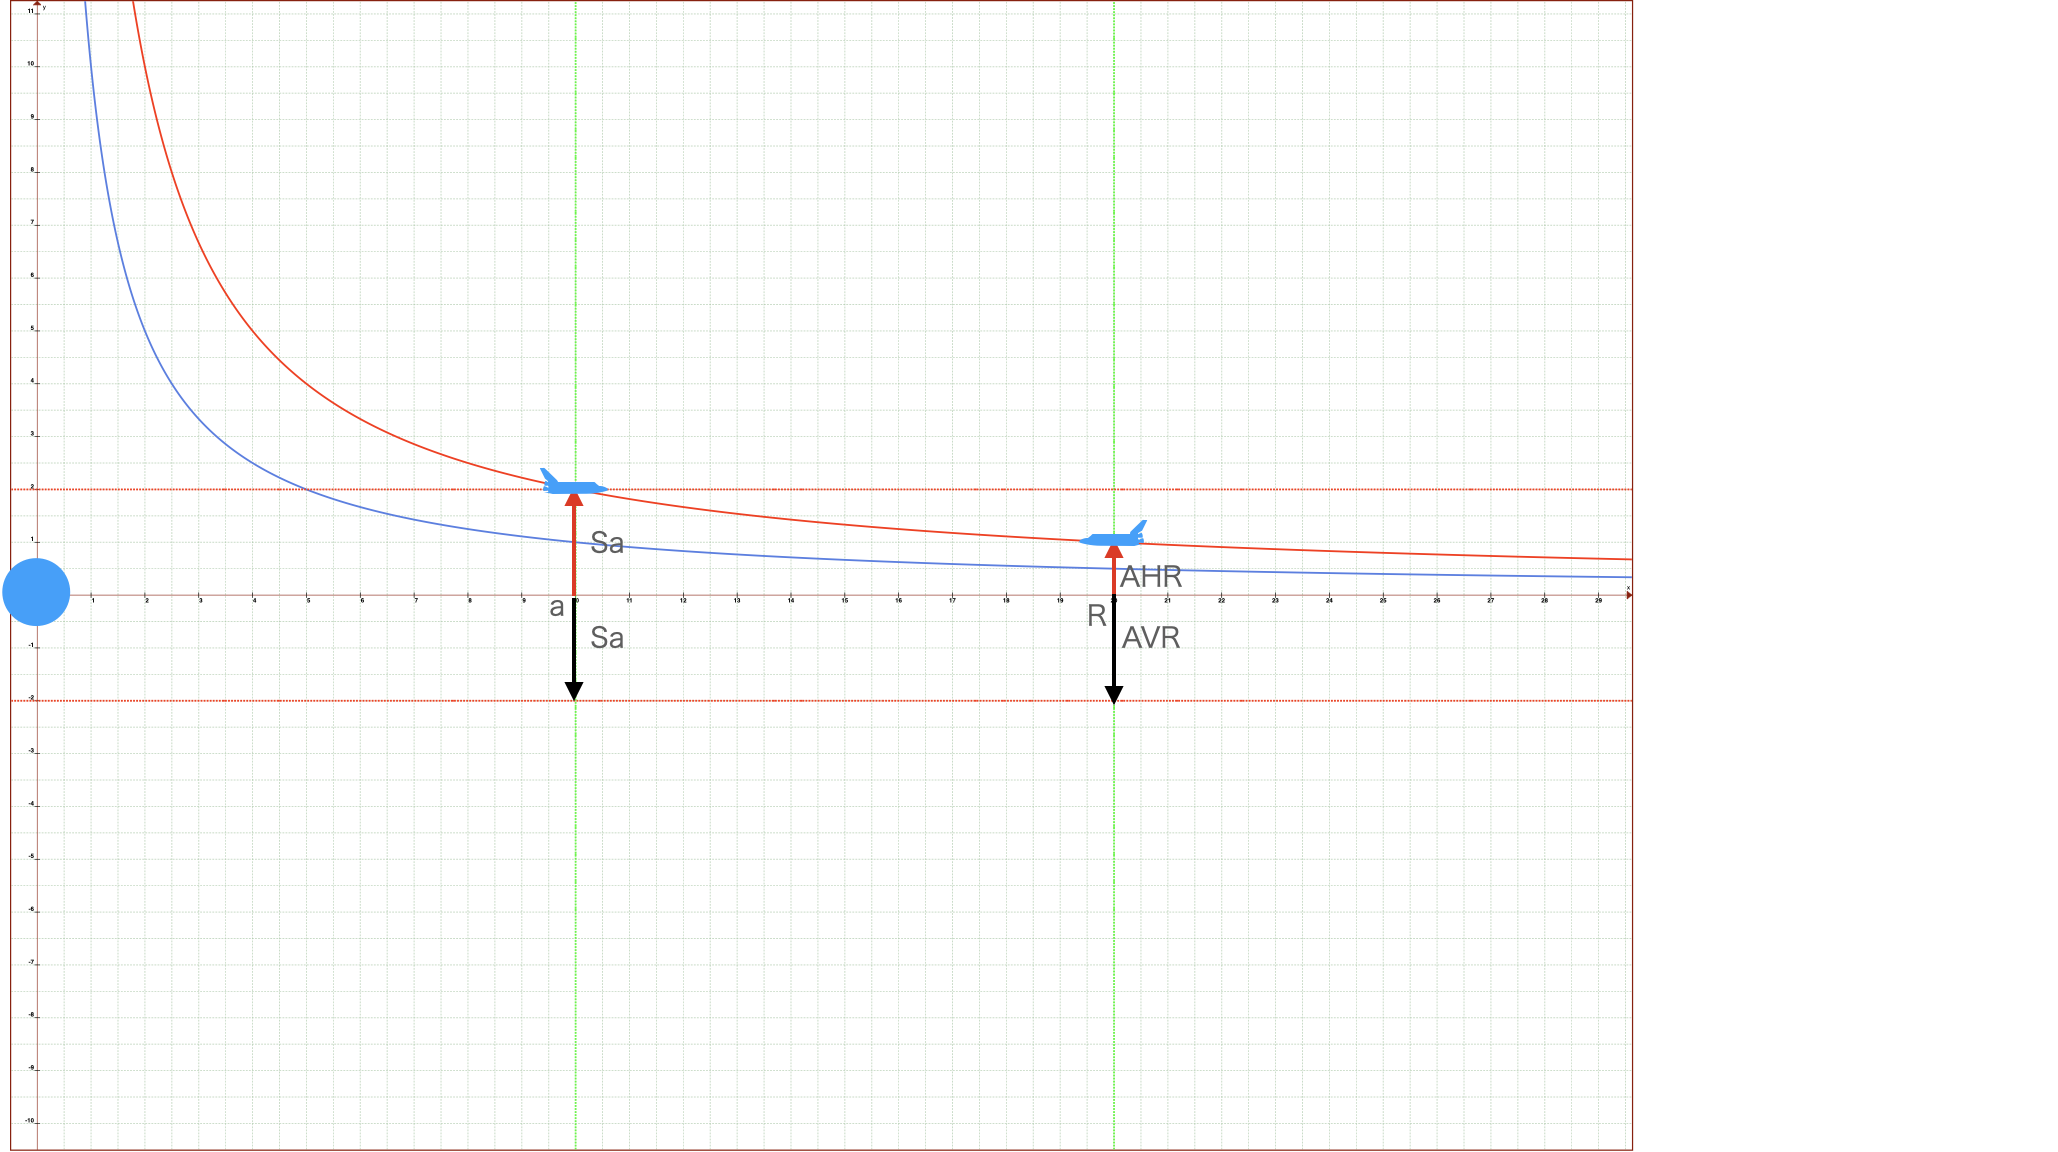Click the black arrowhead below the lower Sa label
Screen dimensions: 2058x1152
574,691
